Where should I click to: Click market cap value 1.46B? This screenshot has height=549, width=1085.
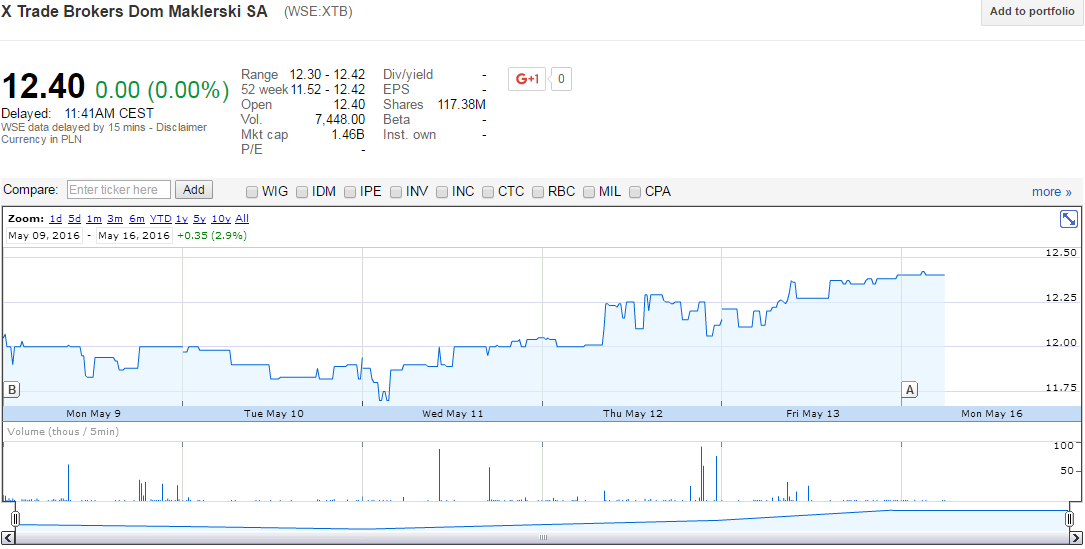349,134
